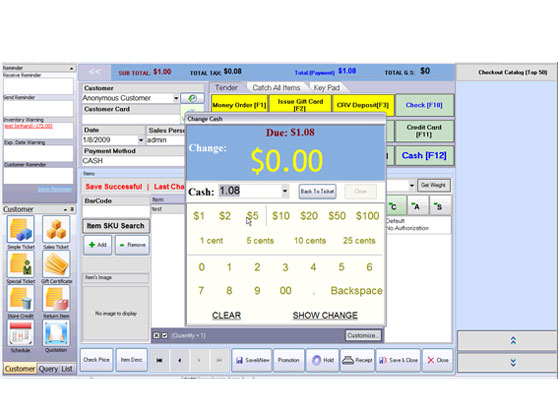Screen dimensions: 558x400
Task: Open the Simple Ticket icon
Action: coord(21,229)
